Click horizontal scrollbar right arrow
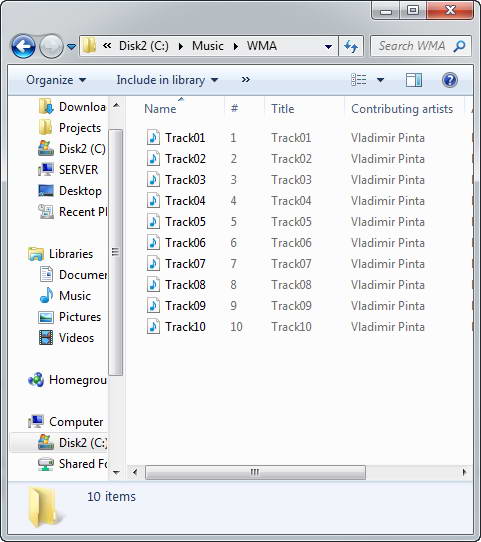This screenshot has height=542, width=481. (x=464, y=472)
